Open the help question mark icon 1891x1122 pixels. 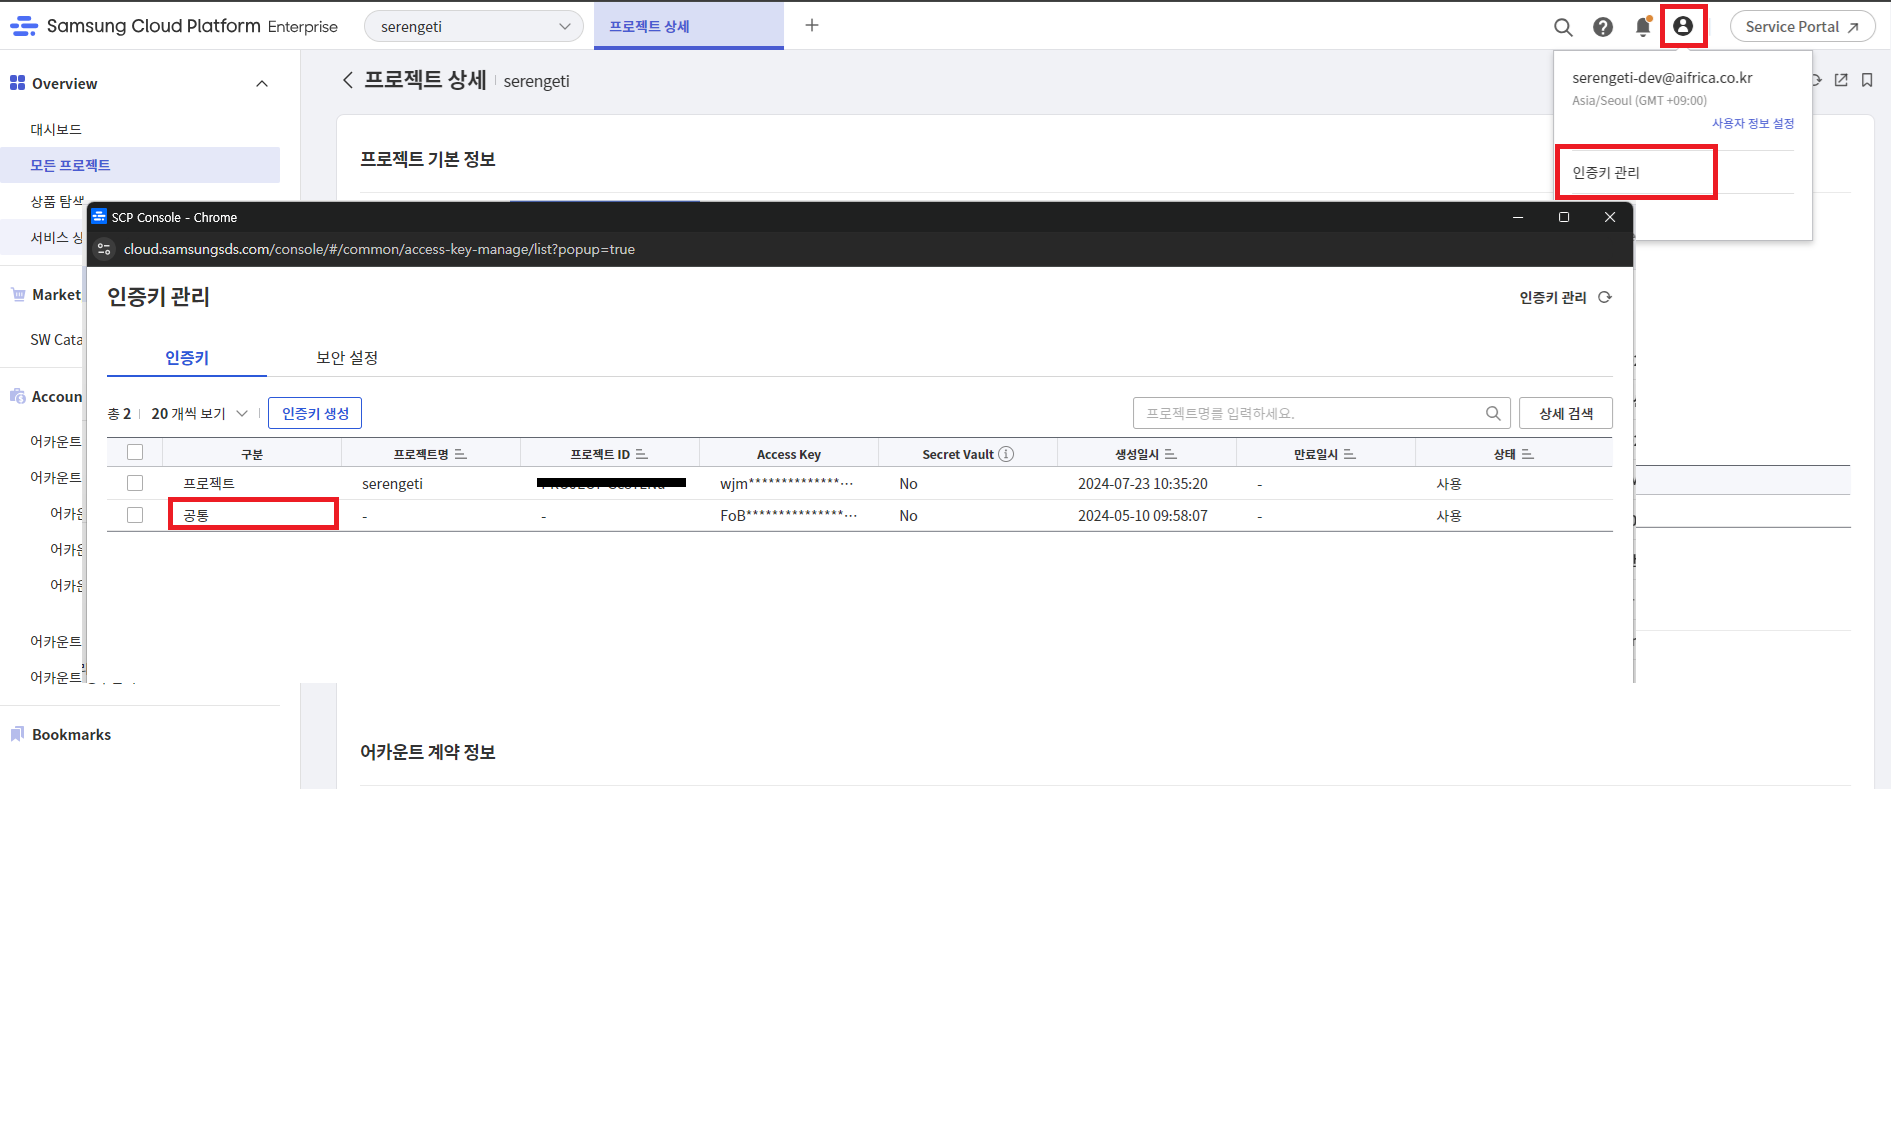1603,27
